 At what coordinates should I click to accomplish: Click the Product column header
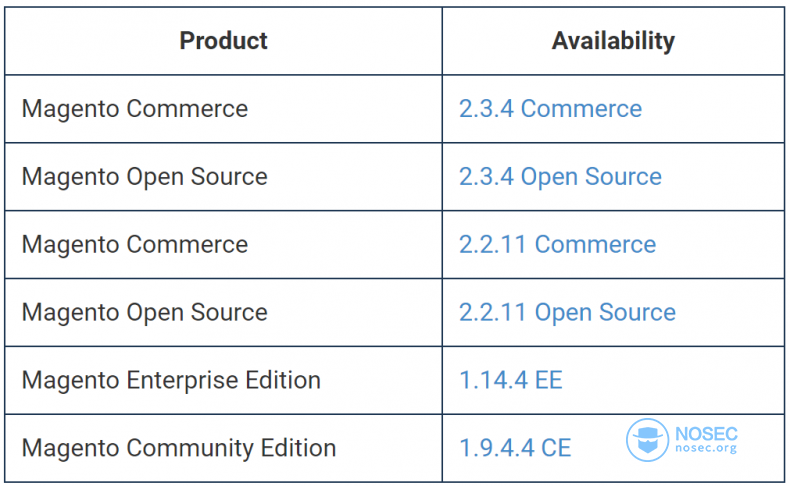point(223,41)
